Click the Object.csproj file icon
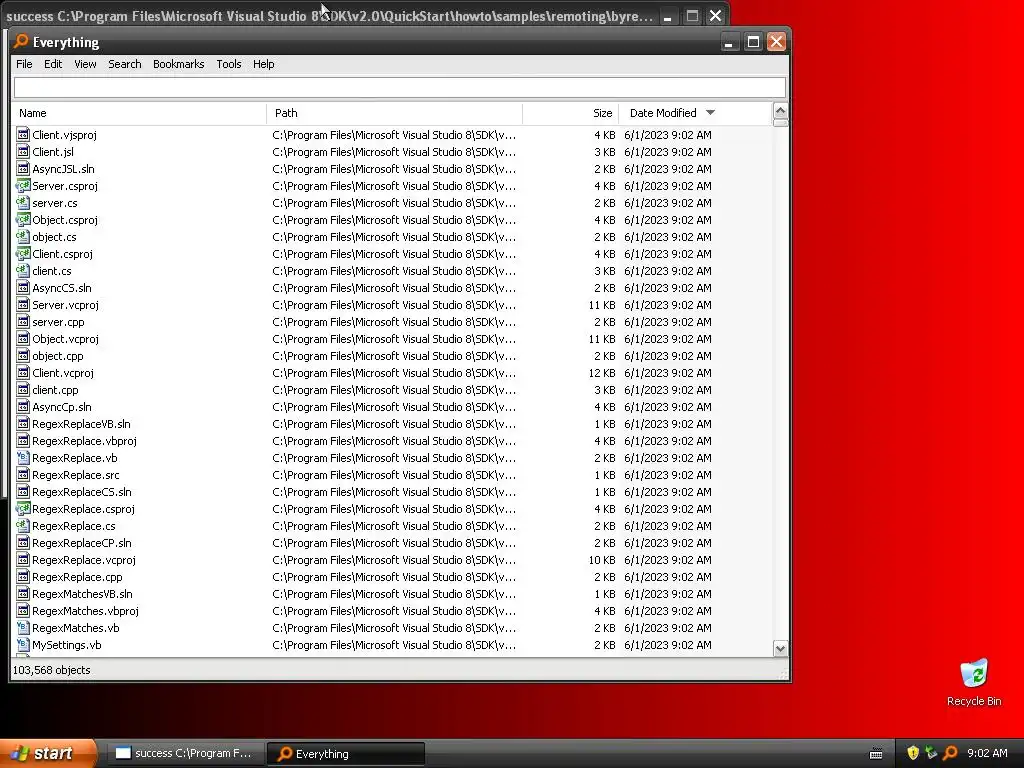 23,219
